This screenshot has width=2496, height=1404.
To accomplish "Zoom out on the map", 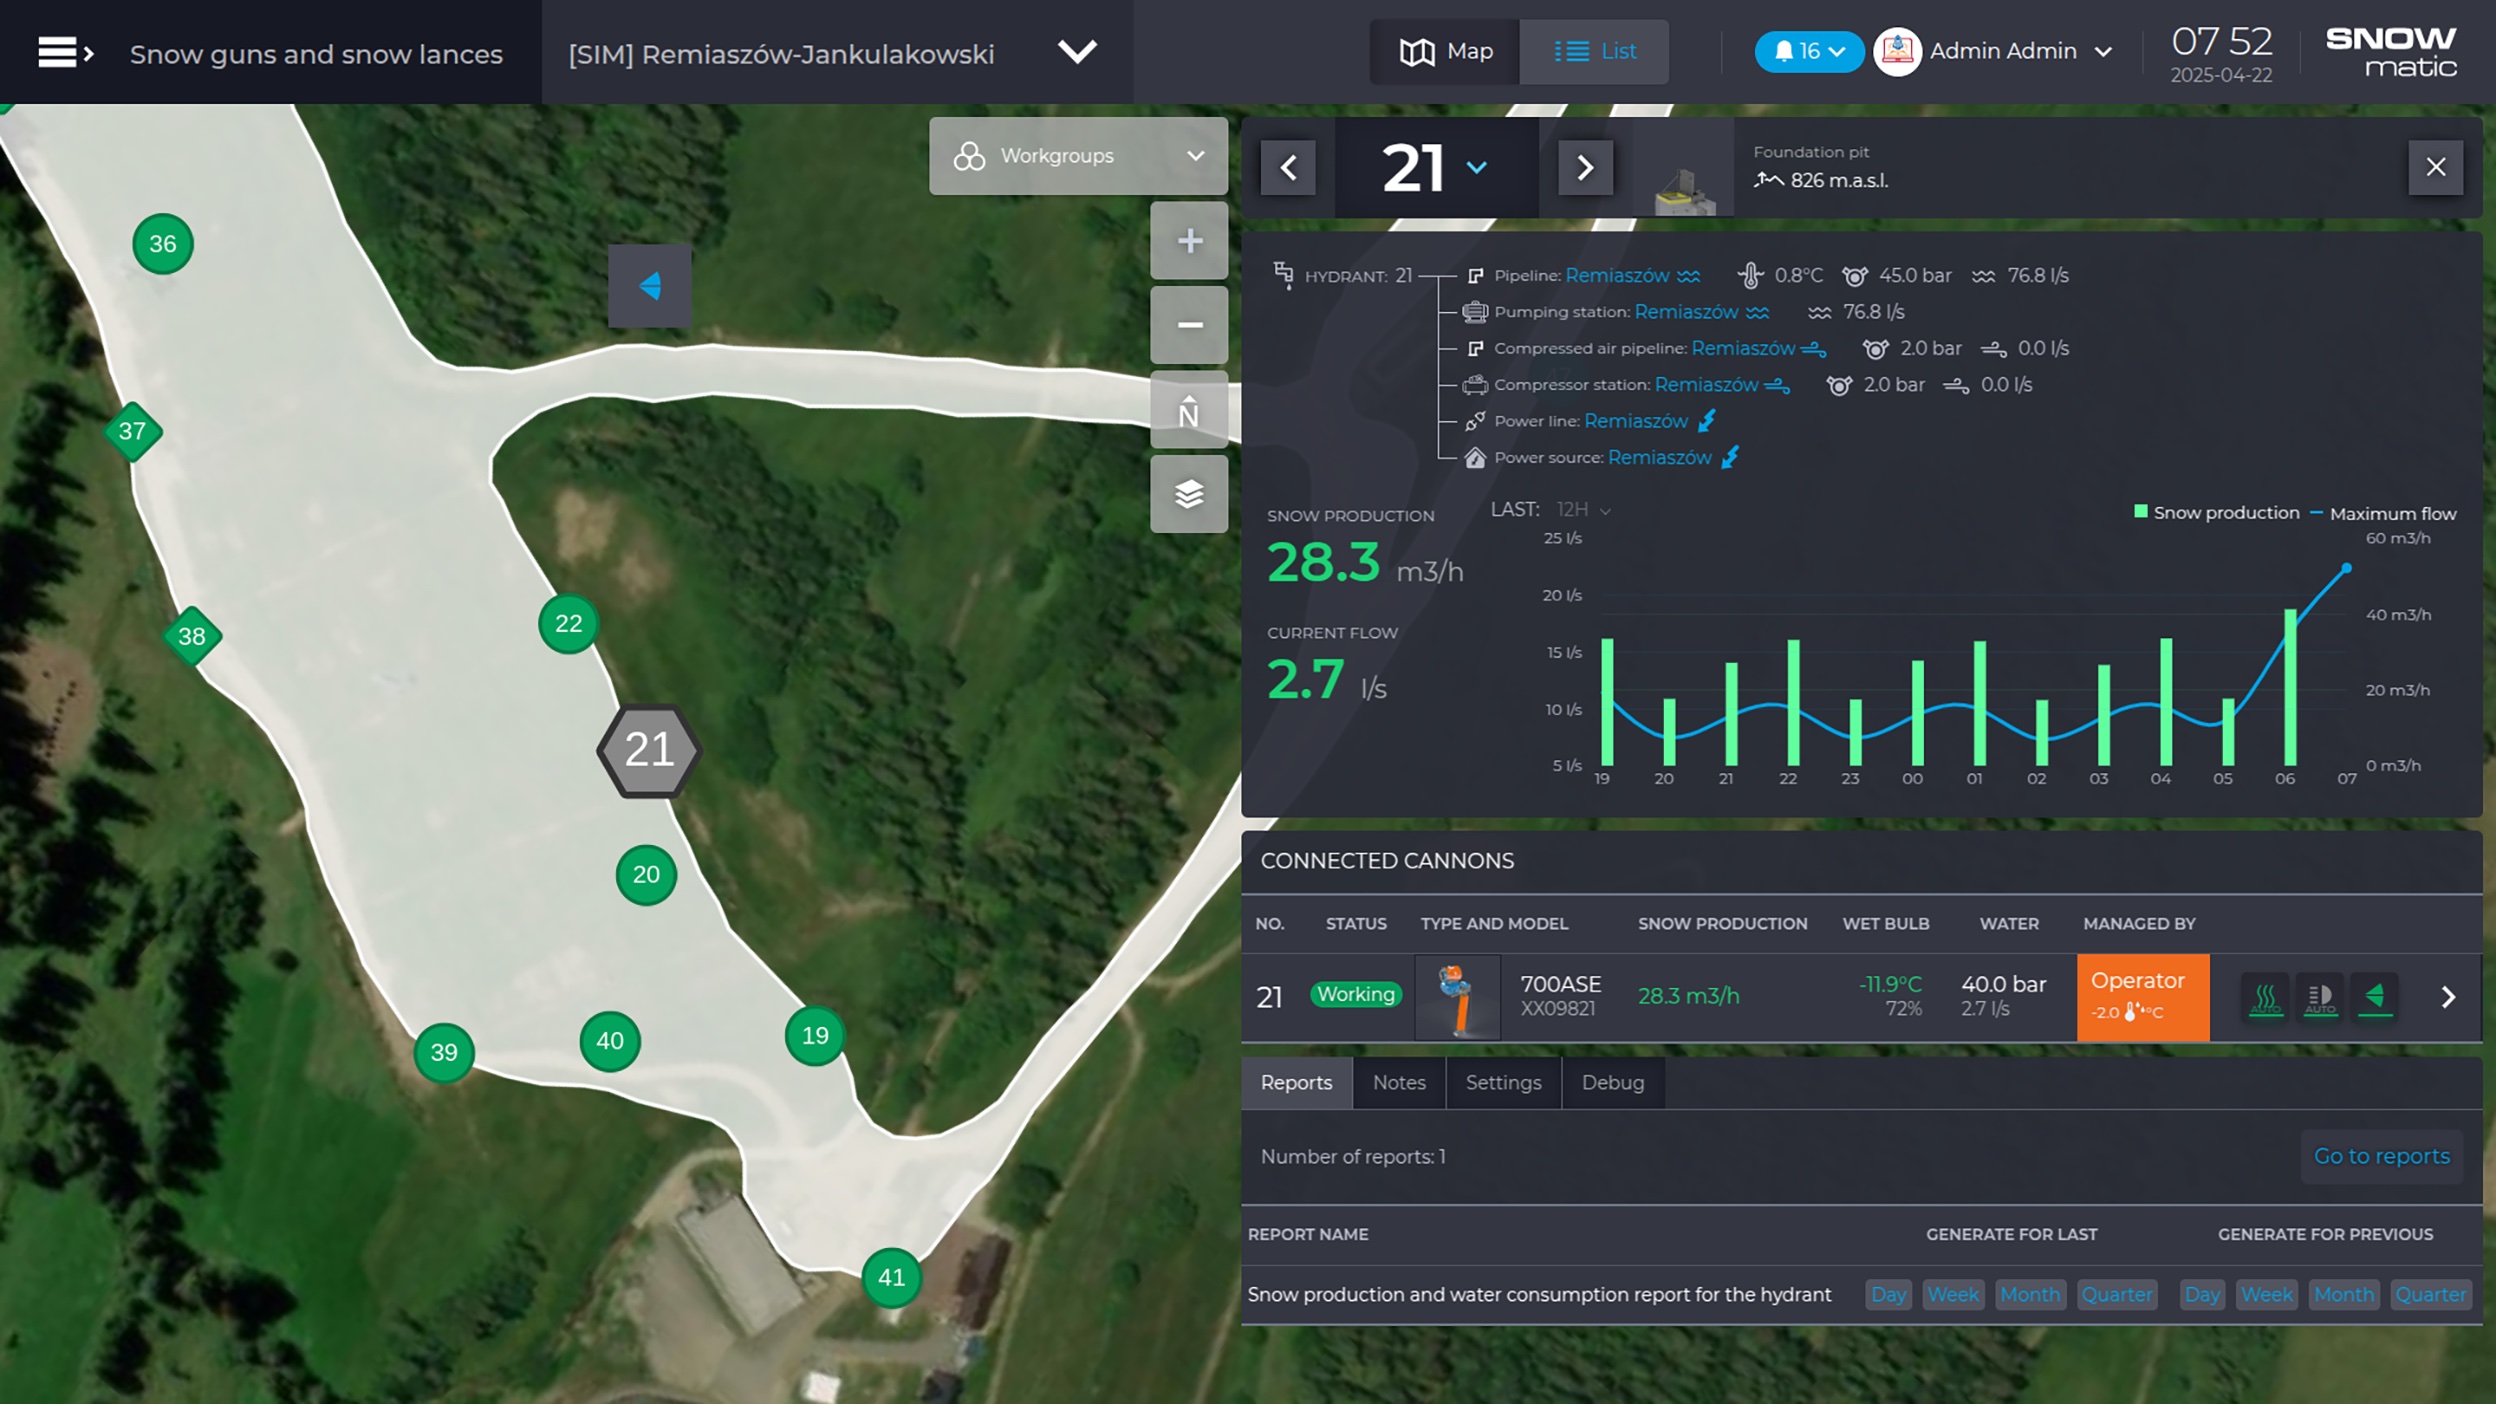I will pyautogui.click(x=1188, y=325).
